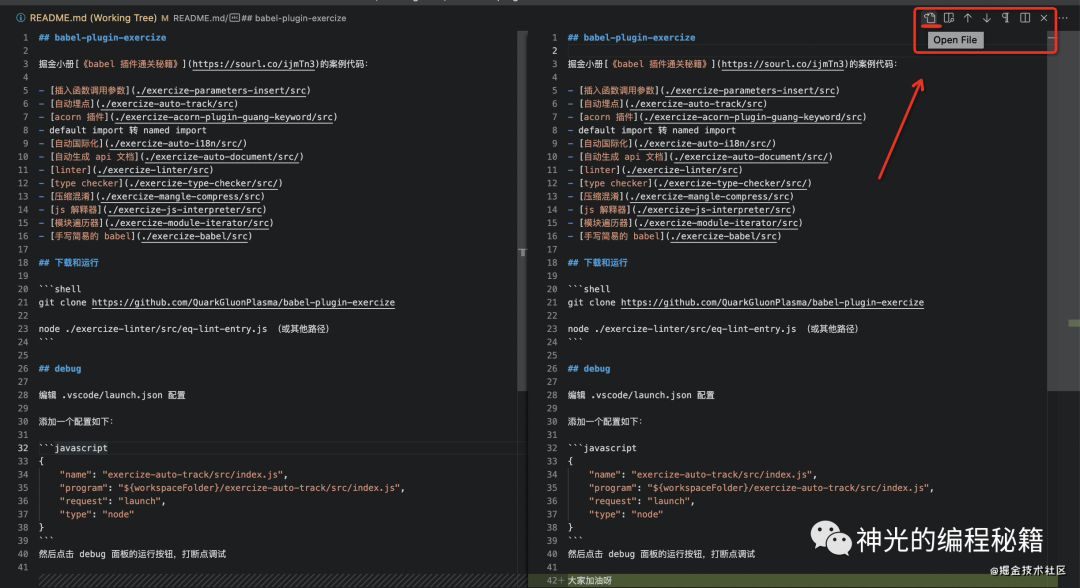The width and height of the screenshot is (1080, 588).
Task: Click the symbol icon in the breadcrumb
Action: tap(234, 18)
